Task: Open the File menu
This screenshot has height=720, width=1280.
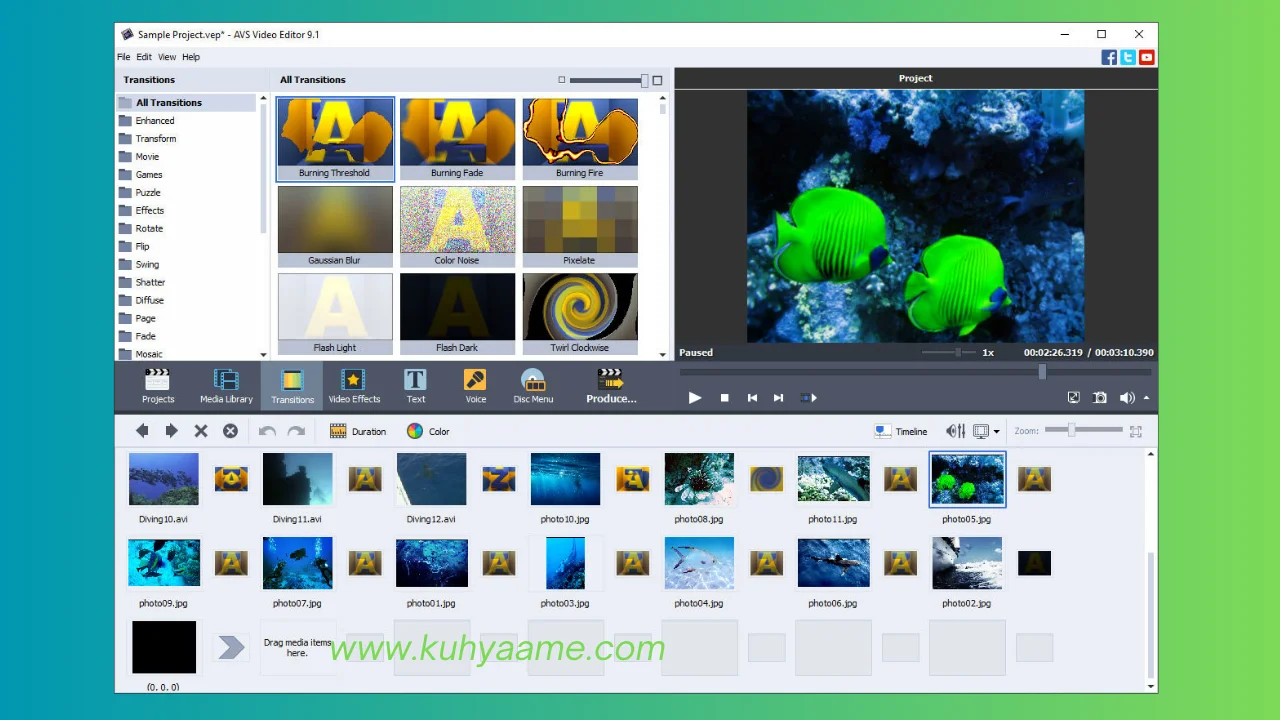Action: click(124, 57)
